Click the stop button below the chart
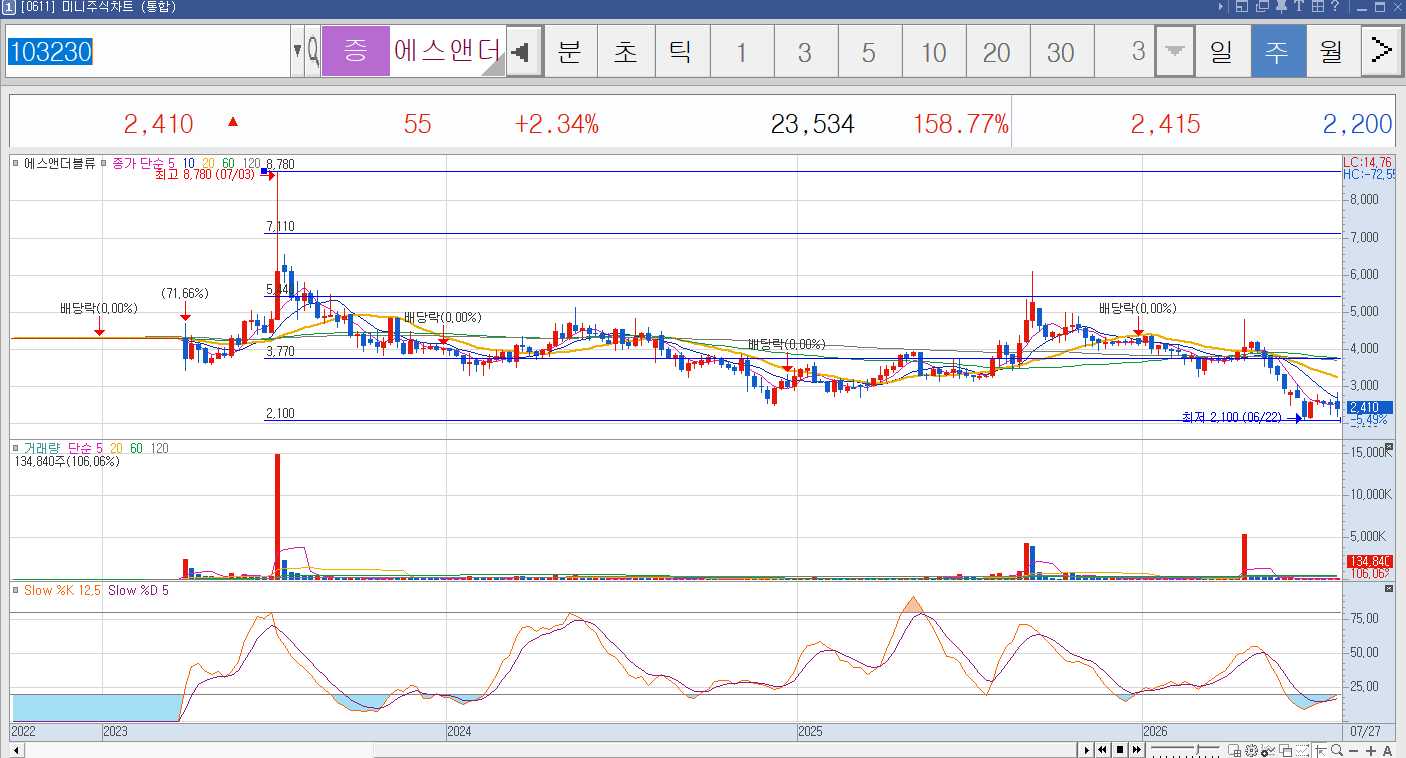Screen dimensions: 1406x758 point(1120,750)
